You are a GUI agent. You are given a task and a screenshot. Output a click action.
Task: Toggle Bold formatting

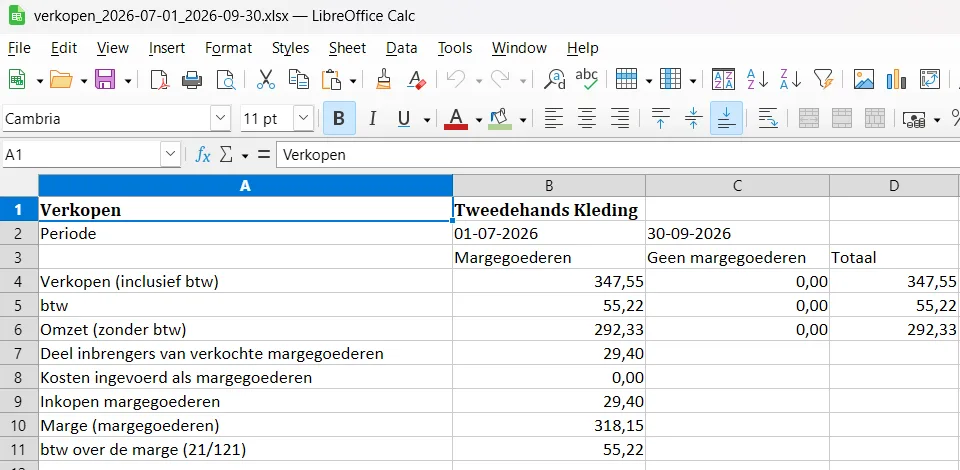click(x=339, y=118)
